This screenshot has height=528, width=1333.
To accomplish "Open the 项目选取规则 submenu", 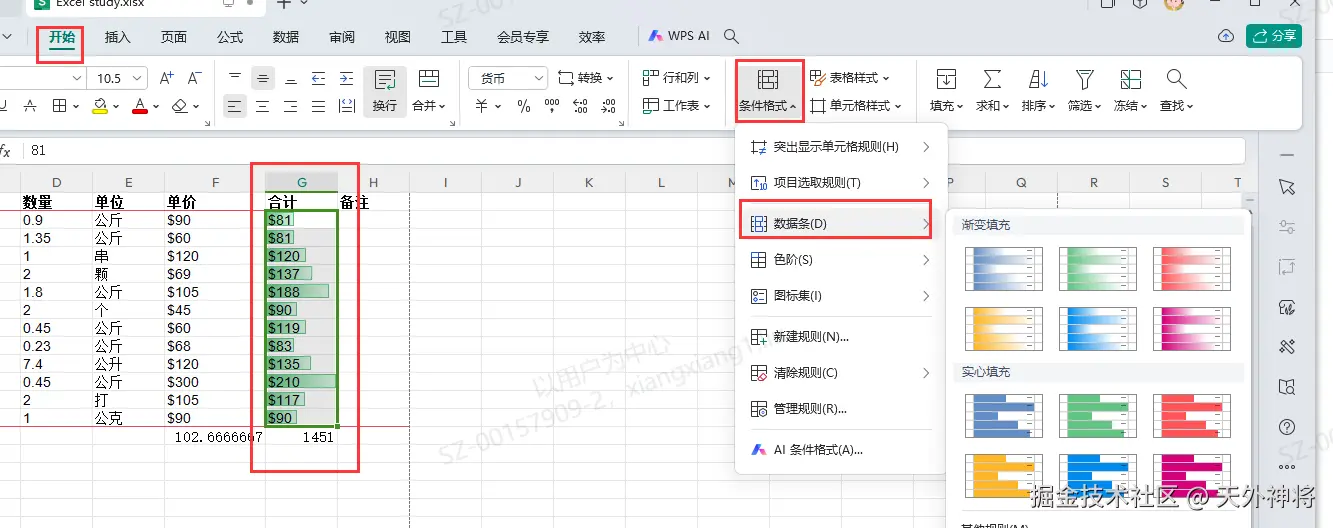I will tap(840, 183).
